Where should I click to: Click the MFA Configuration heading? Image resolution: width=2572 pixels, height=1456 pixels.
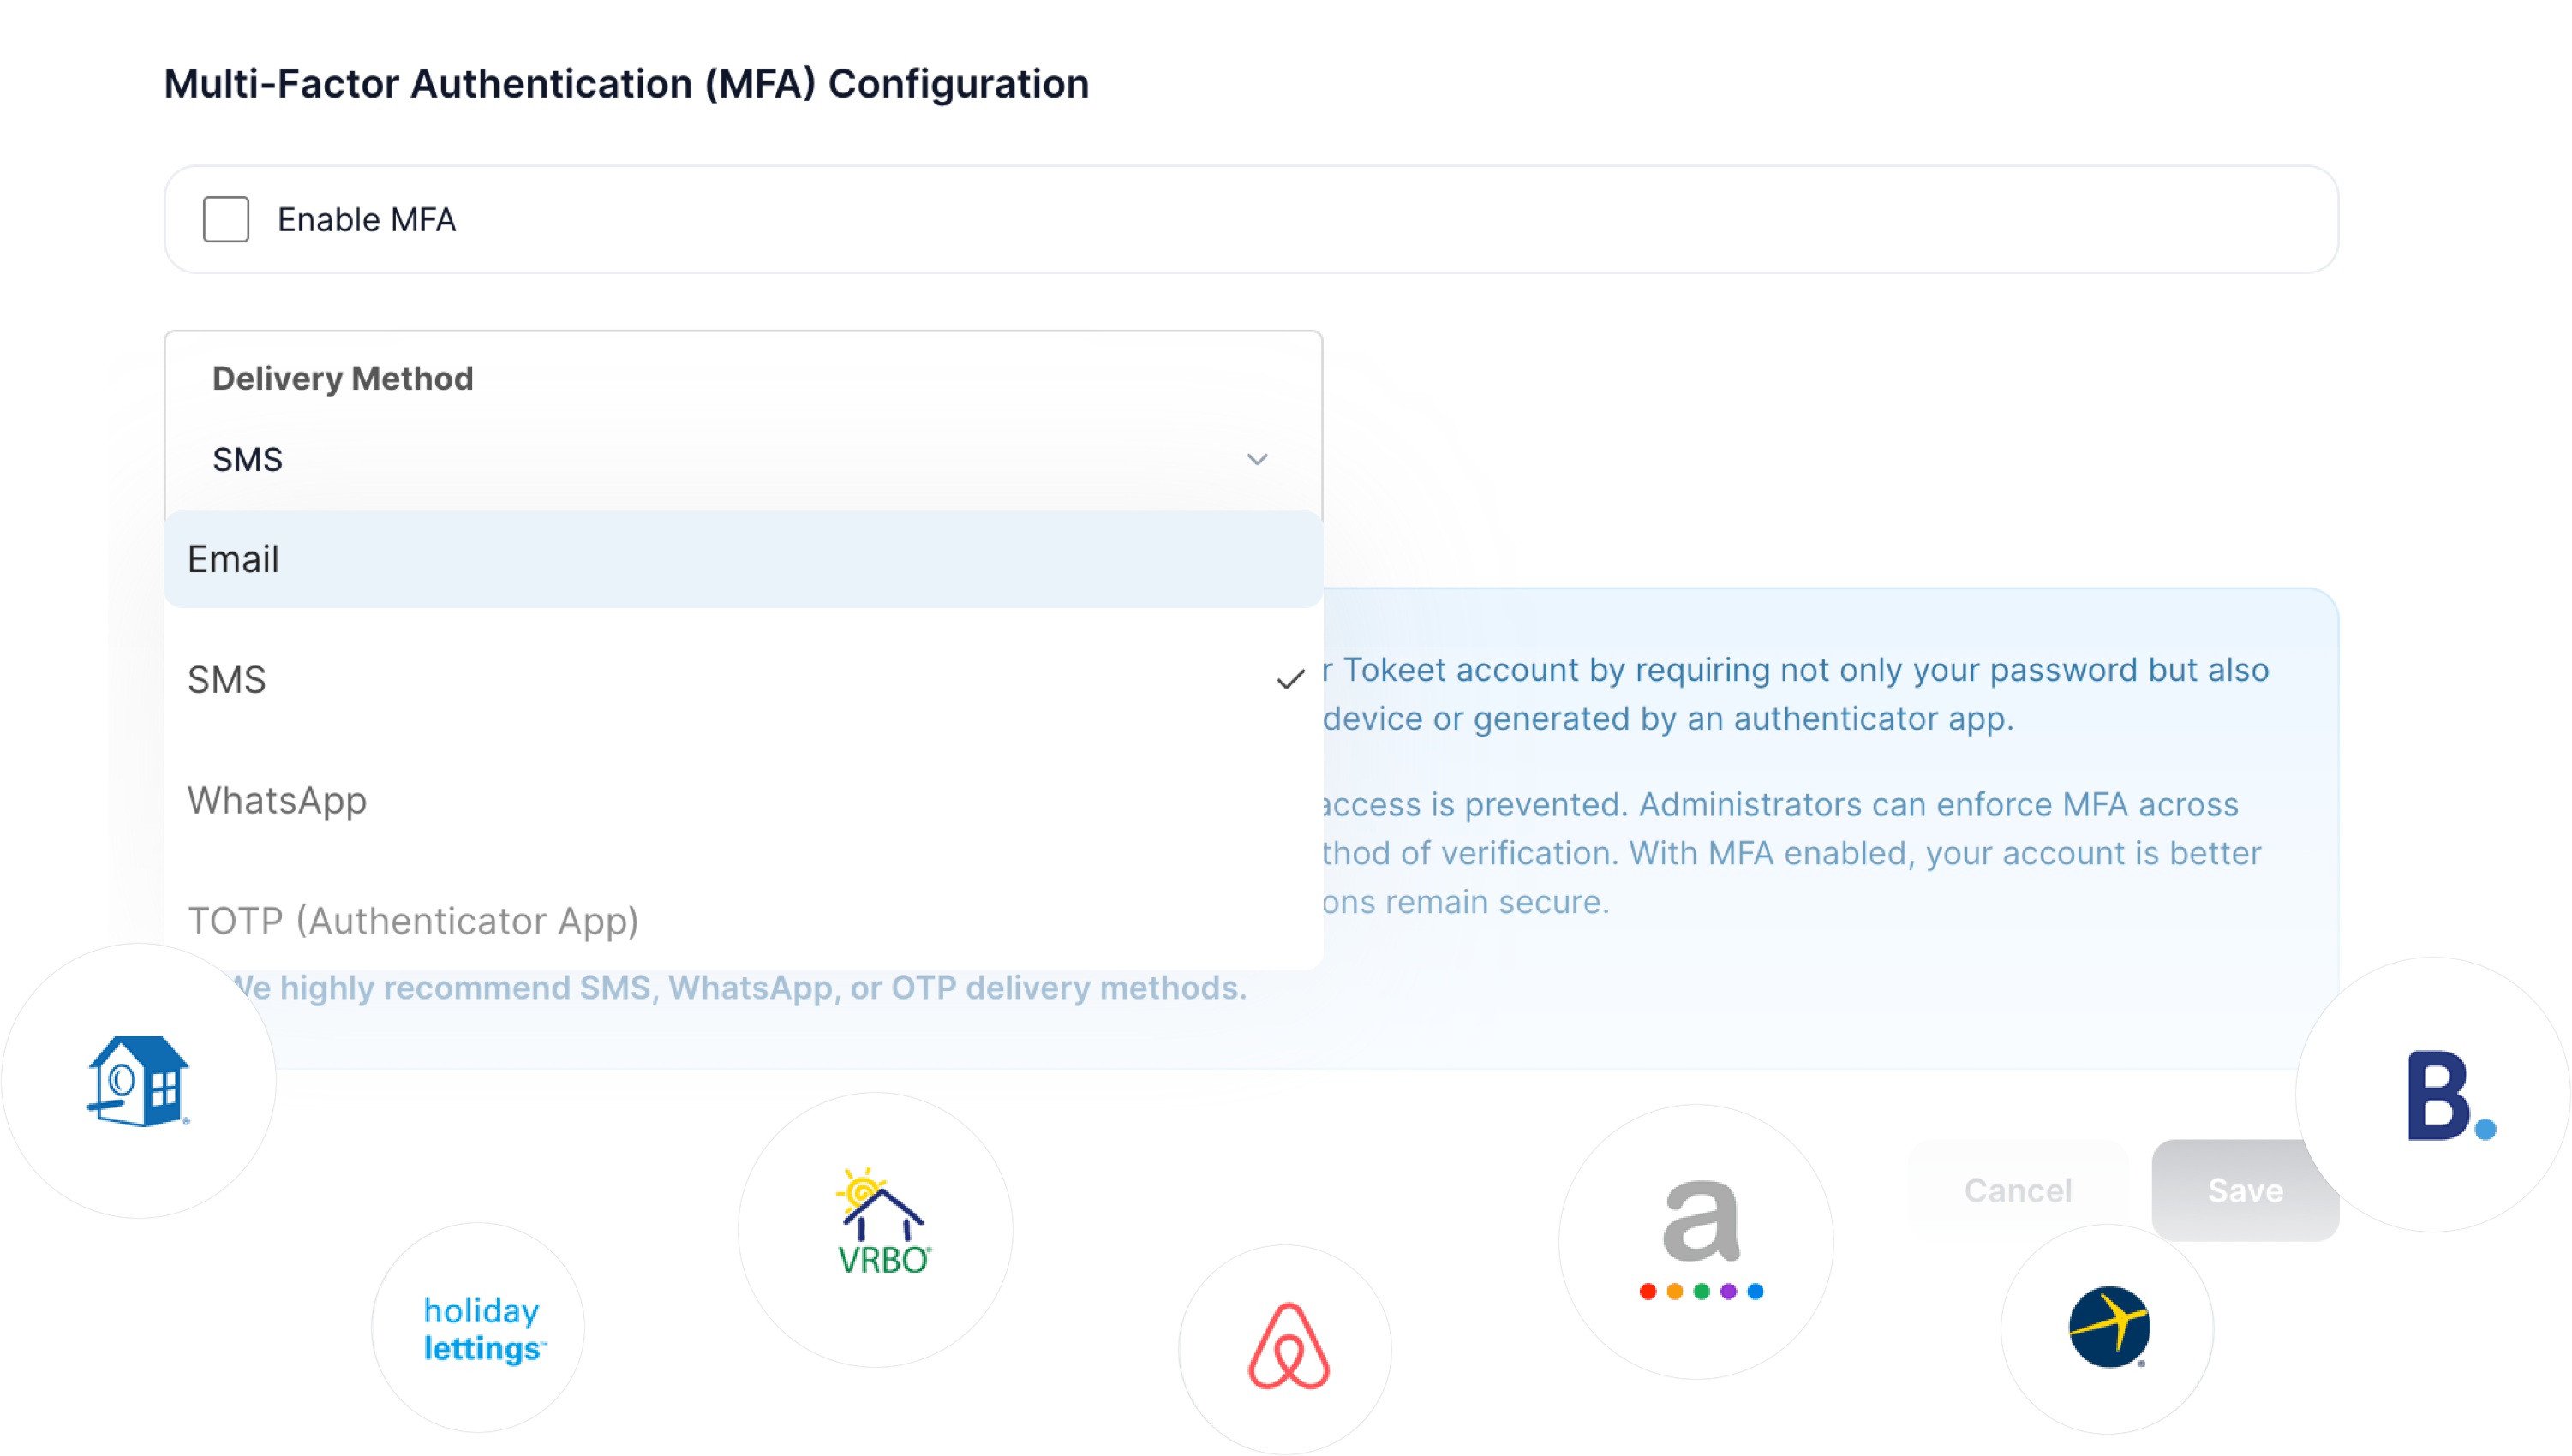pos(626,84)
